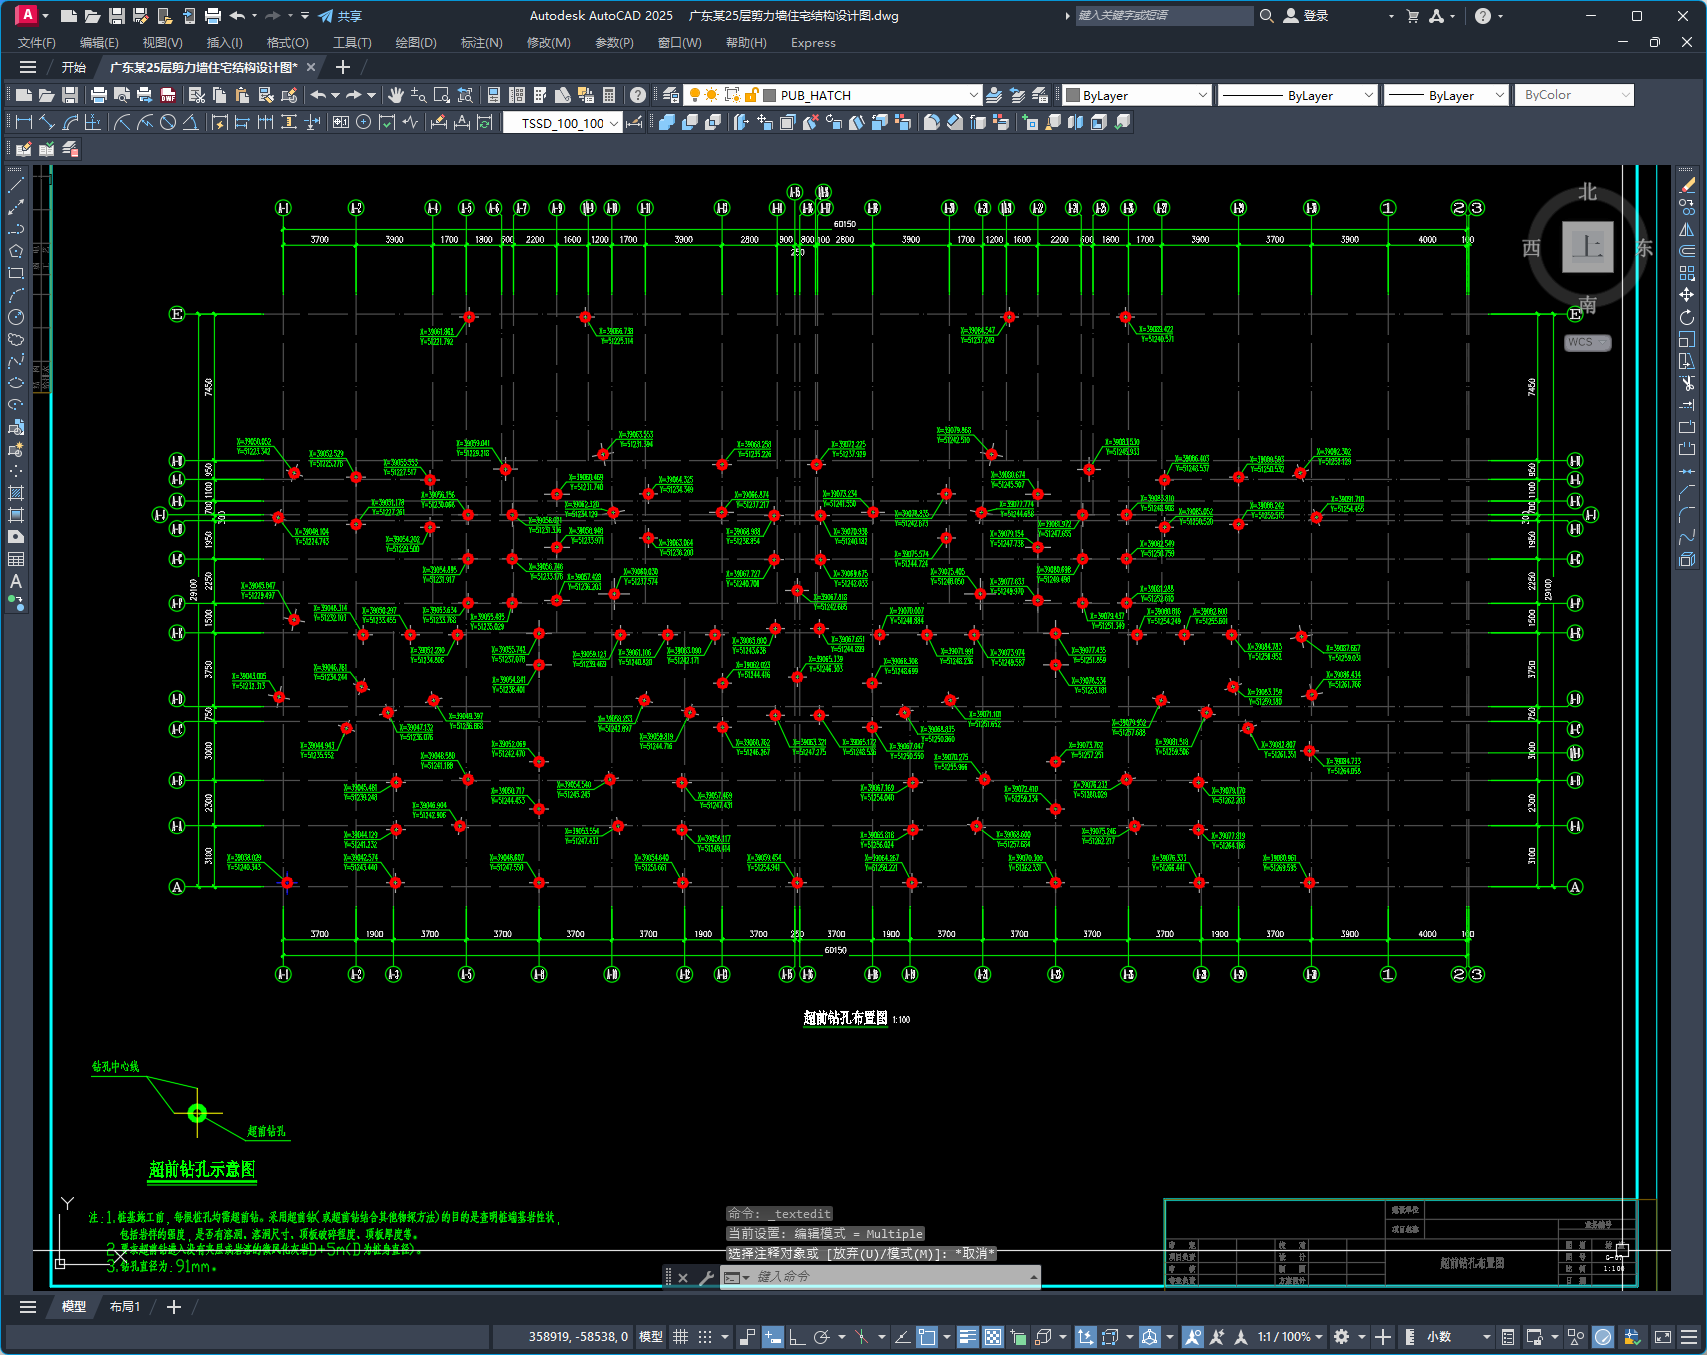Toggle Annotation Visibility on status bar
The height and width of the screenshot is (1355, 1707).
[x=1193, y=1337]
